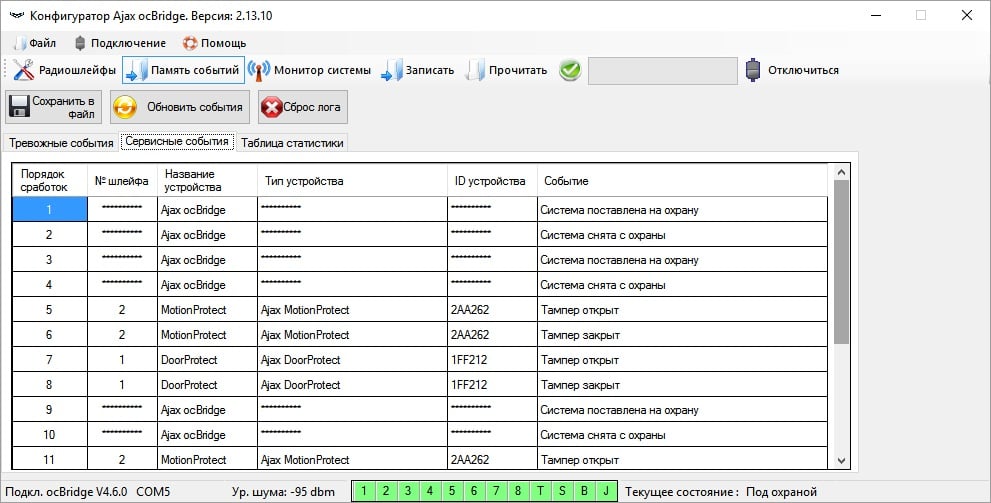Image resolution: width=991 pixels, height=503 pixels.
Task: Click the vertical scrollbar thumb
Action: coord(841,262)
